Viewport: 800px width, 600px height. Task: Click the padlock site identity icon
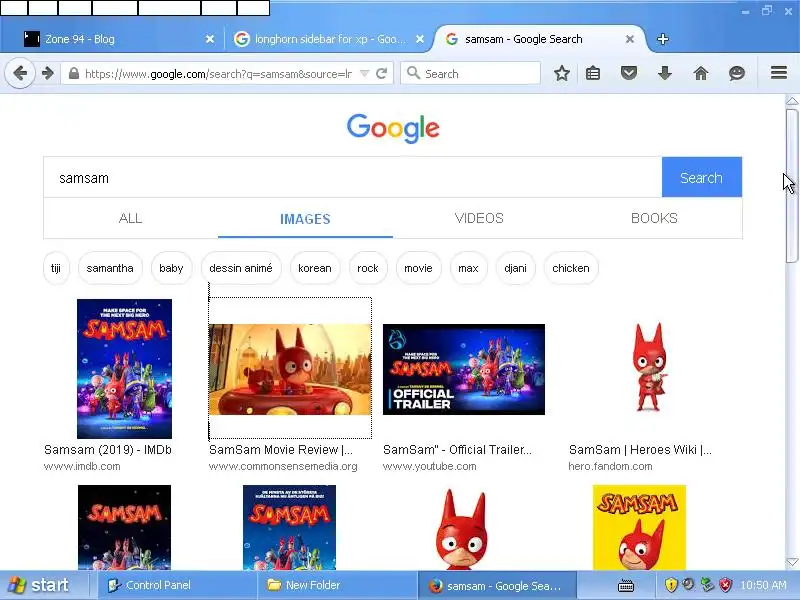[74, 73]
